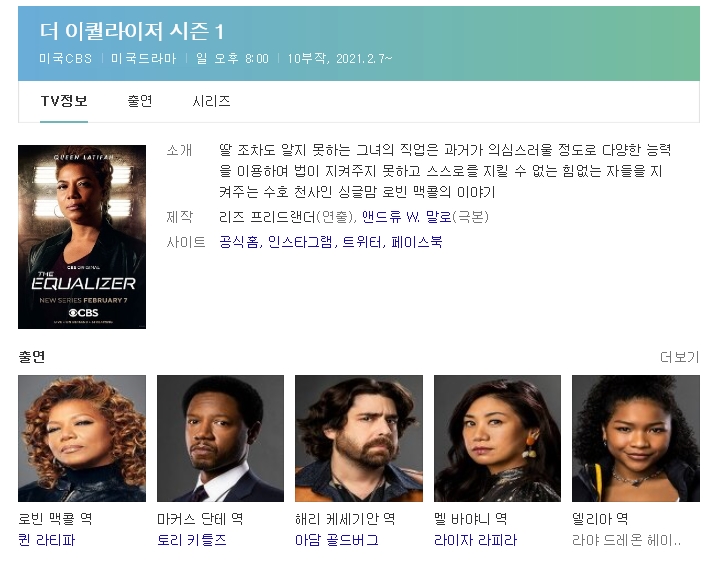
Task: Open actor link 아담 골드버그
Action: [337, 540]
